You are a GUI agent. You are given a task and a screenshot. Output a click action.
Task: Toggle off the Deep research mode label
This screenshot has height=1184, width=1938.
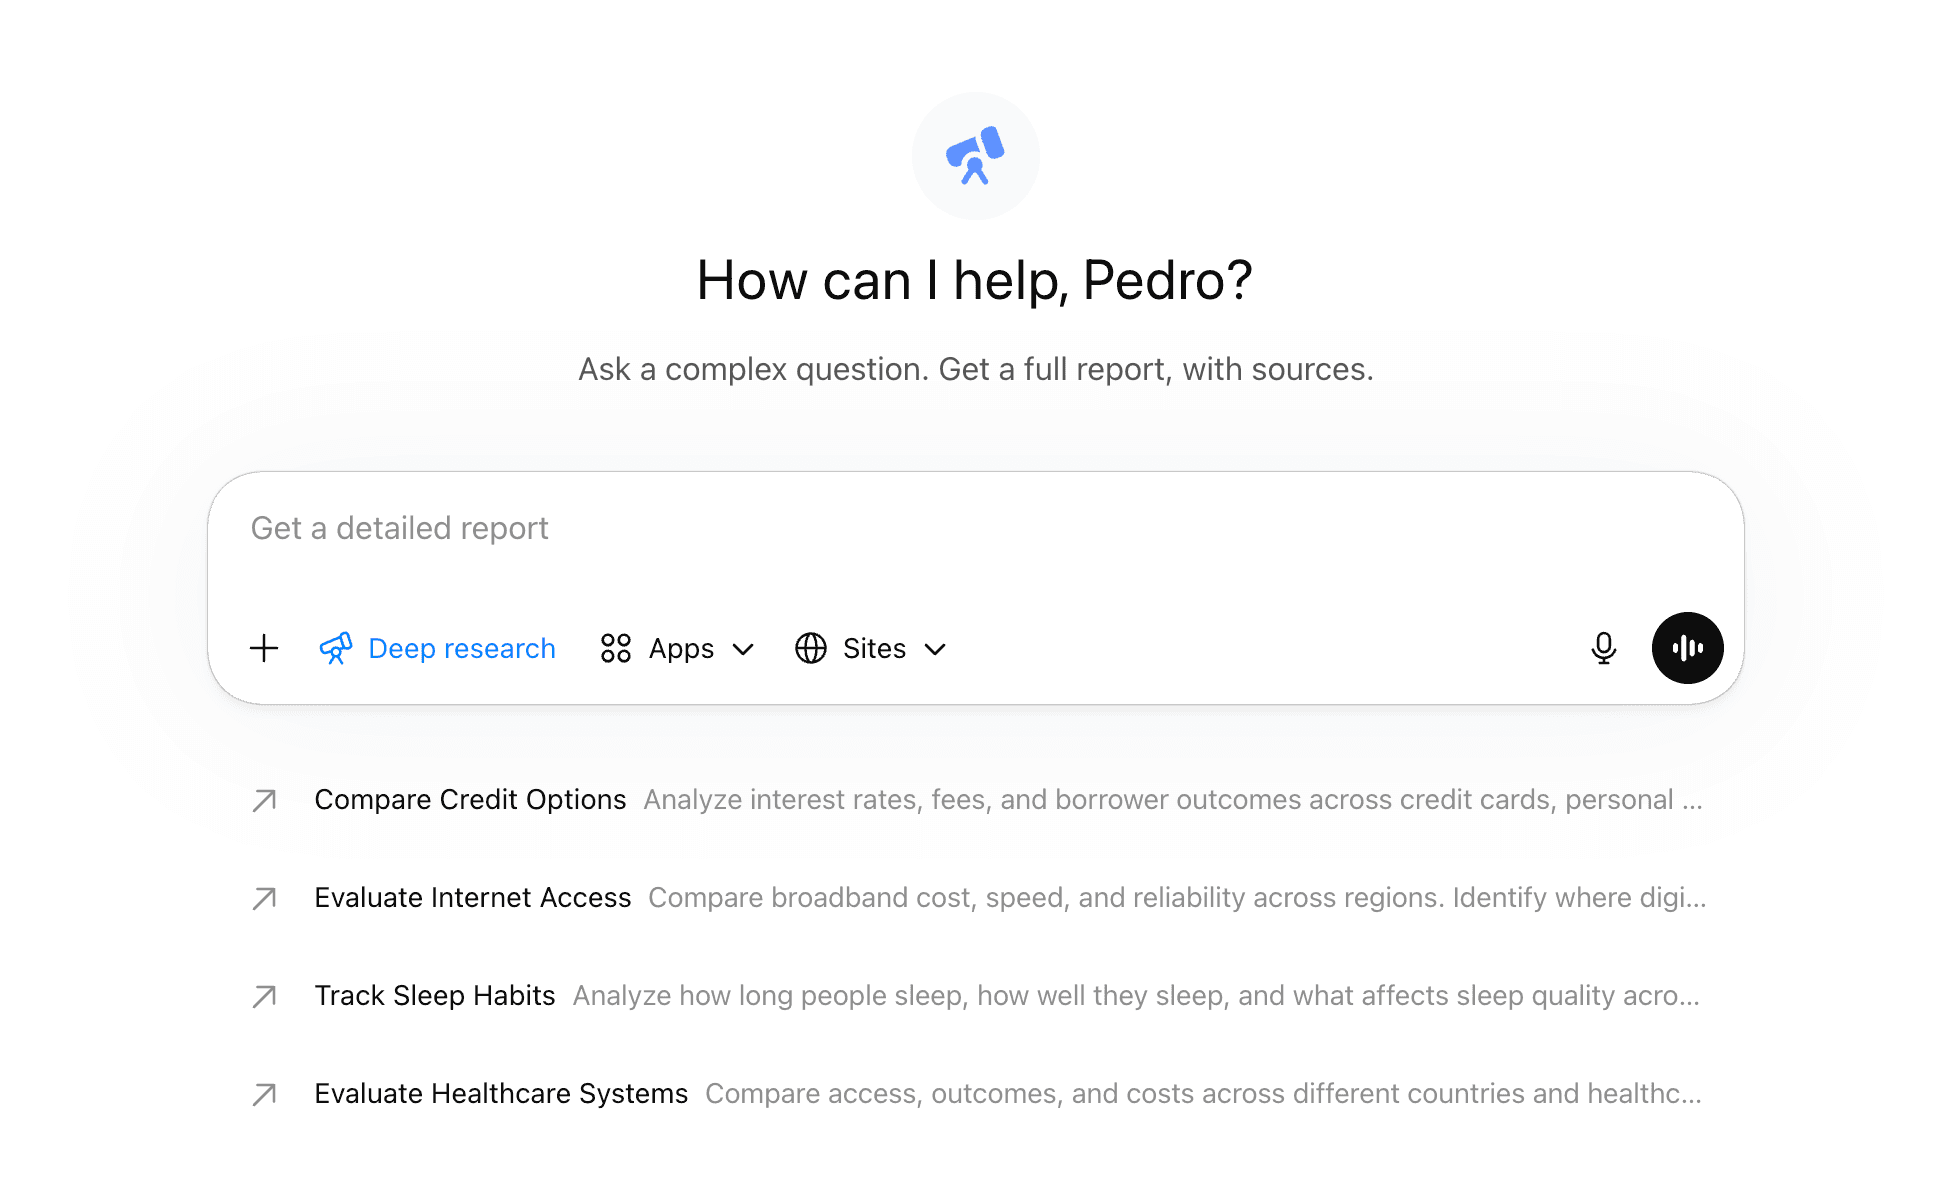[x=462, y=648]
